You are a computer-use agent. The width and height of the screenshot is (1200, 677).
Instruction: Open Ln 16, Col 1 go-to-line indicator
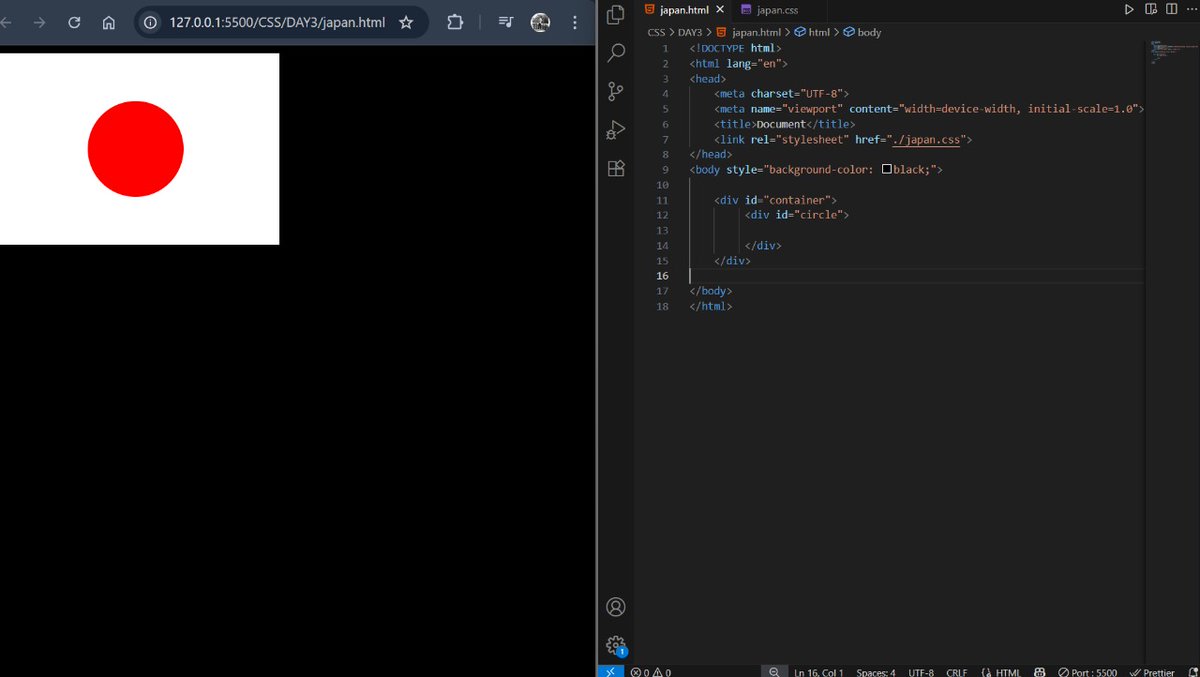[818, 672]
